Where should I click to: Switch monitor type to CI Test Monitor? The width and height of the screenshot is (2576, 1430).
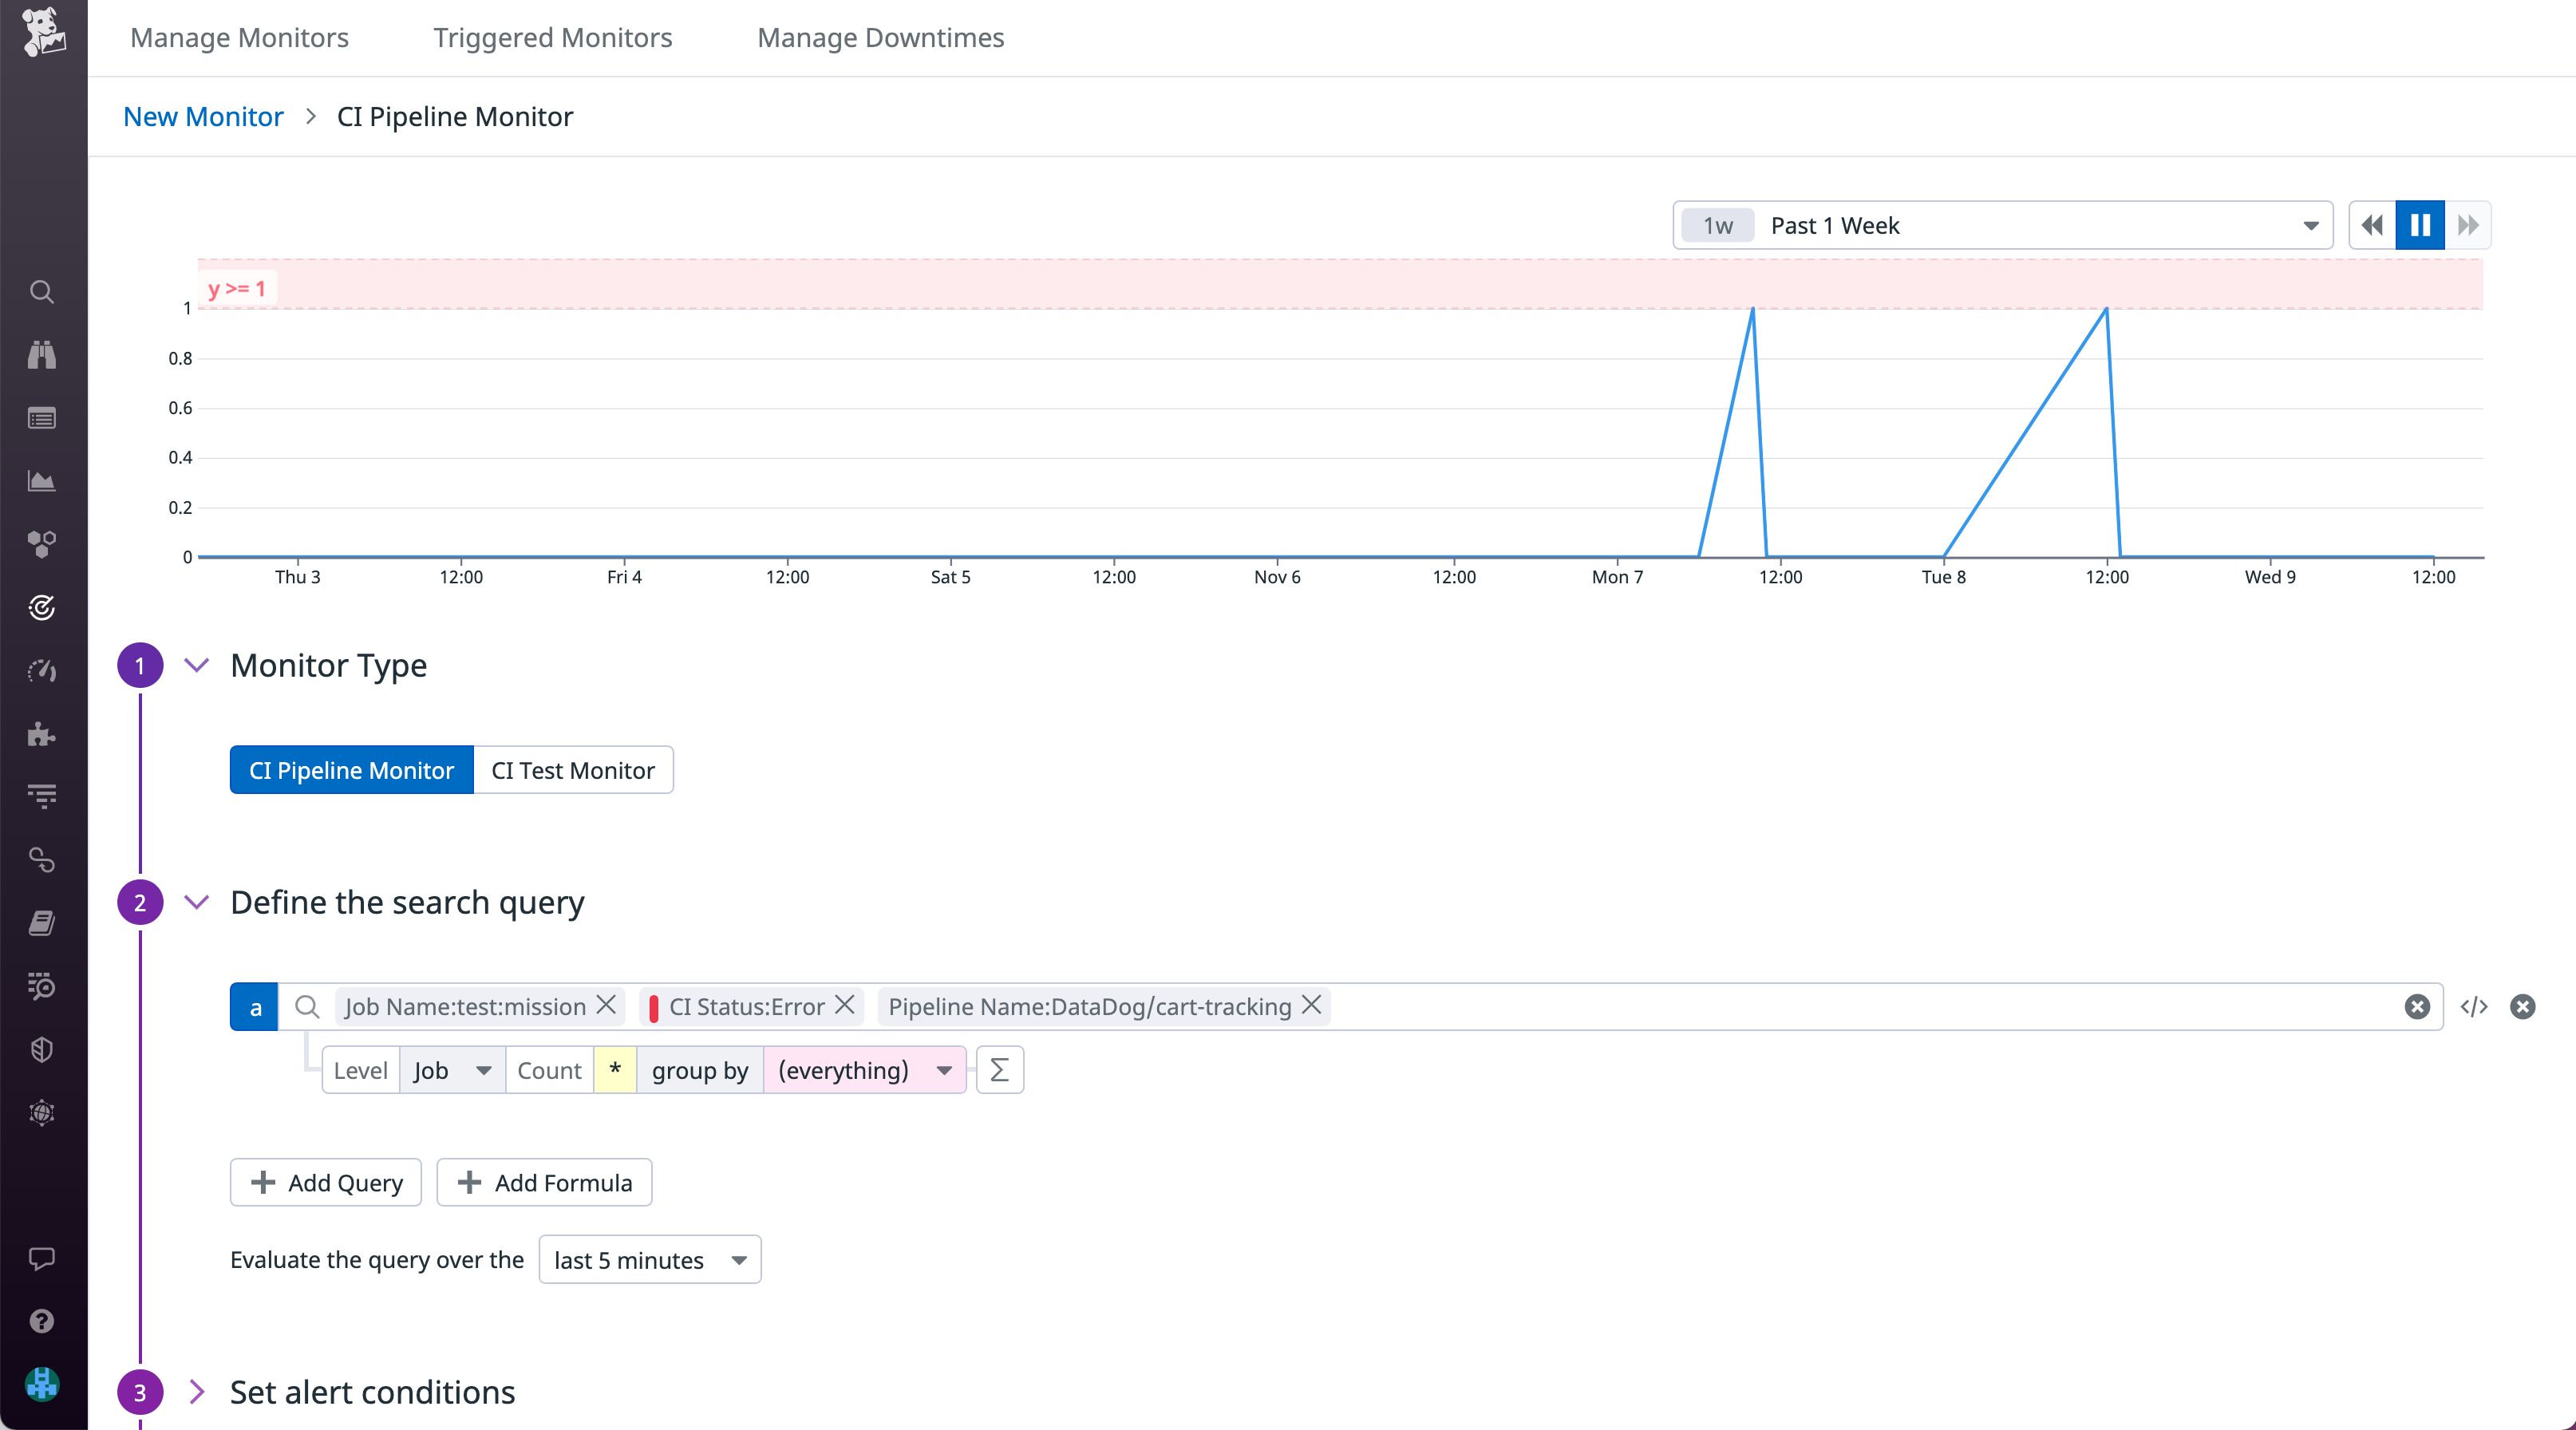(x=572, y=770)
